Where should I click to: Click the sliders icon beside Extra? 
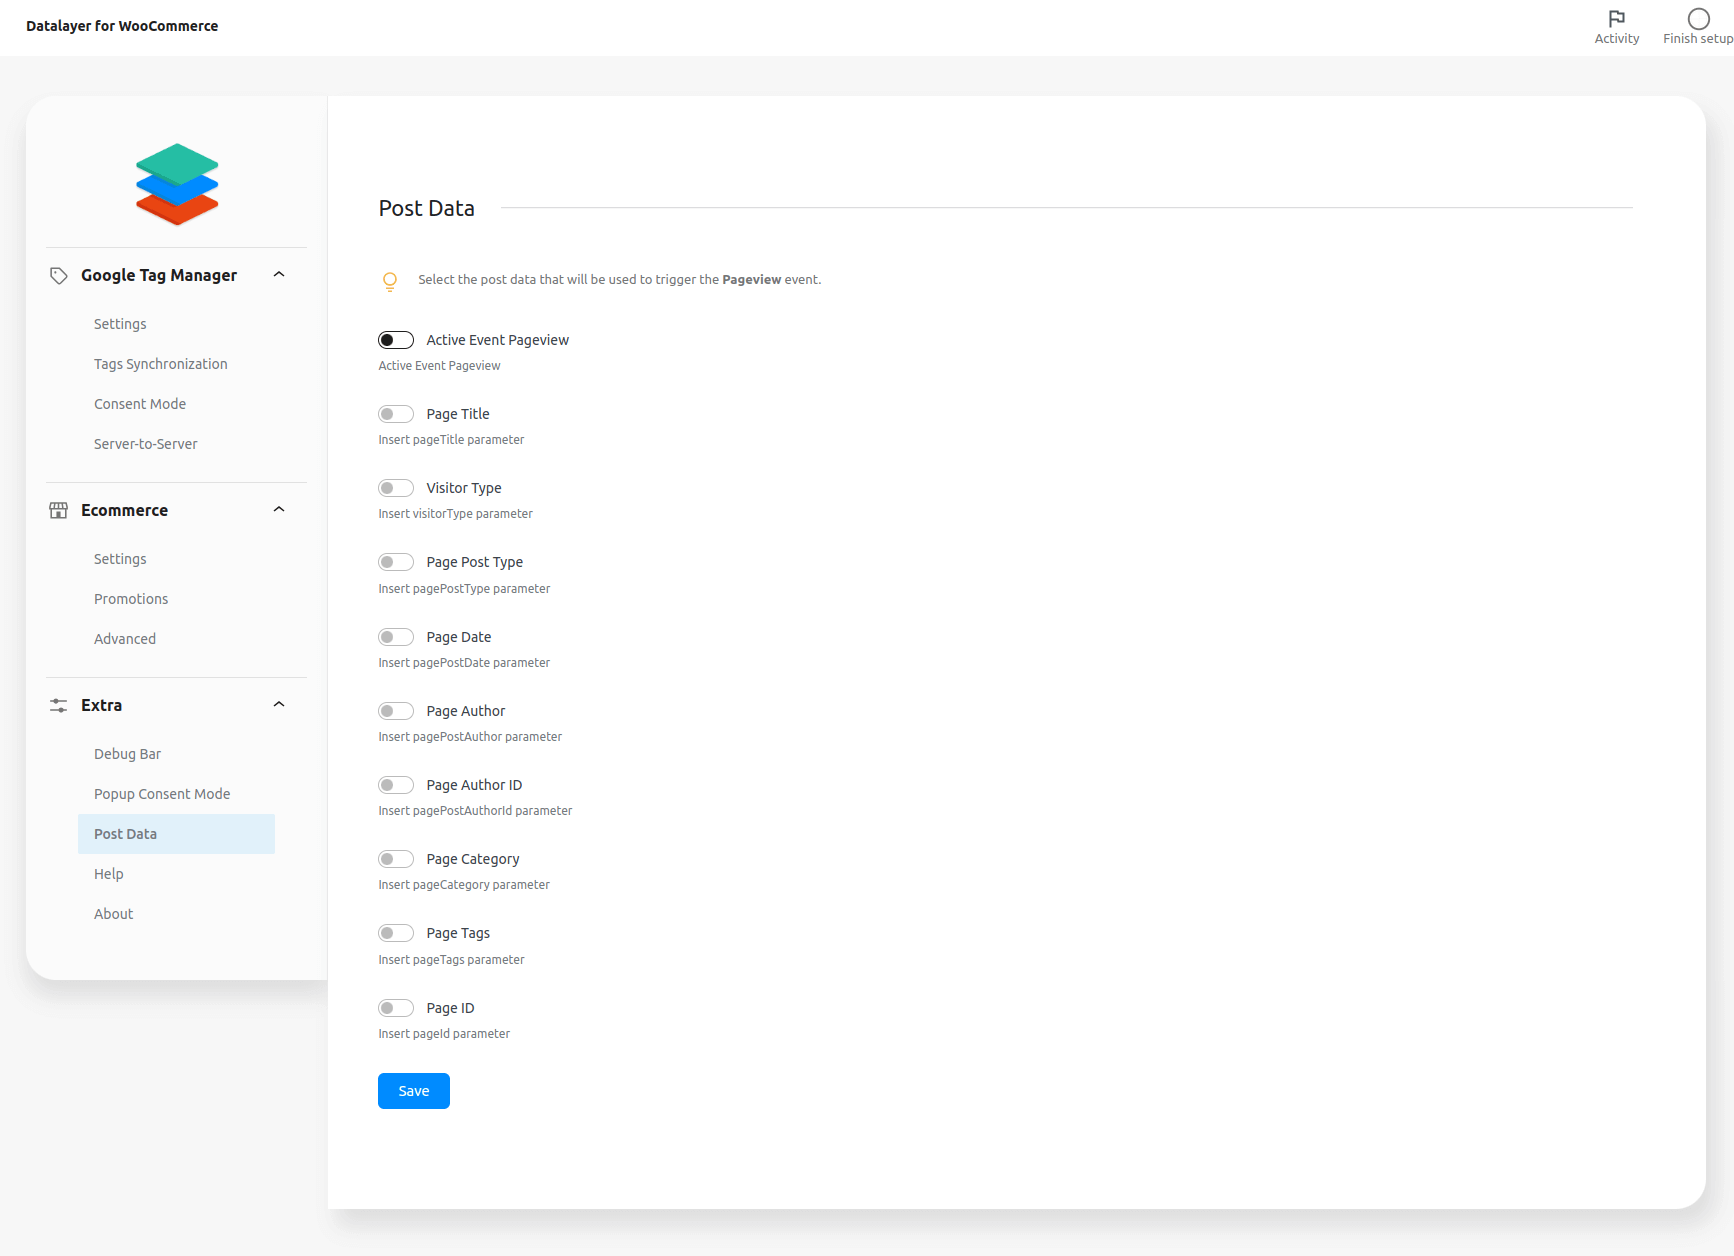[58, 705]
